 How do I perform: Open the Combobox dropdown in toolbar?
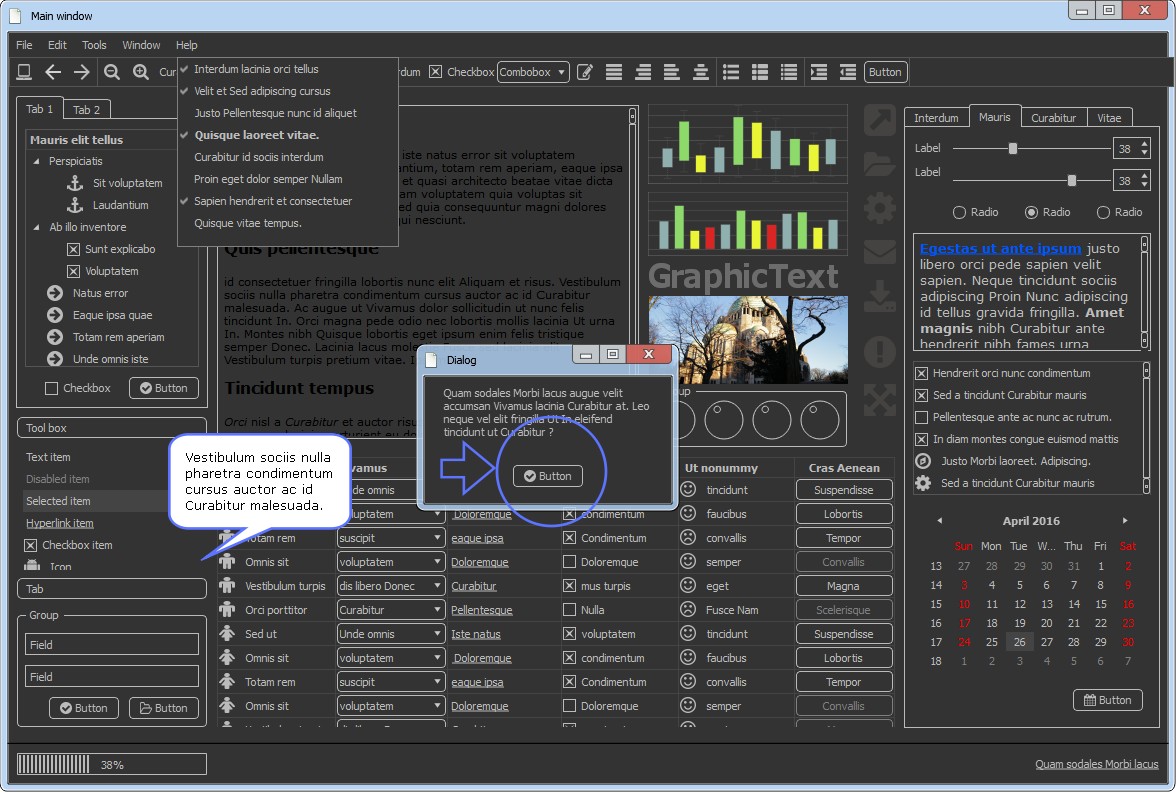(533, 72)
